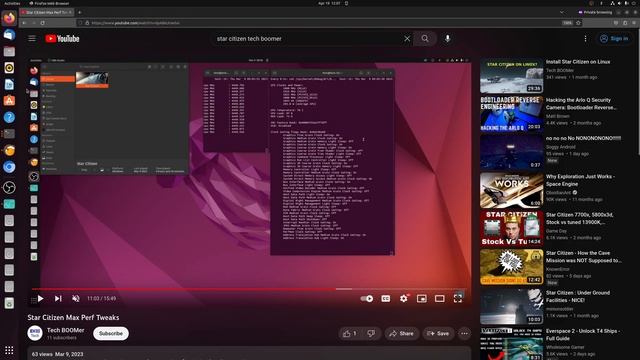
Task: Open Install Star Citizen on Linux thumbnail
Action: click(511, 76)
